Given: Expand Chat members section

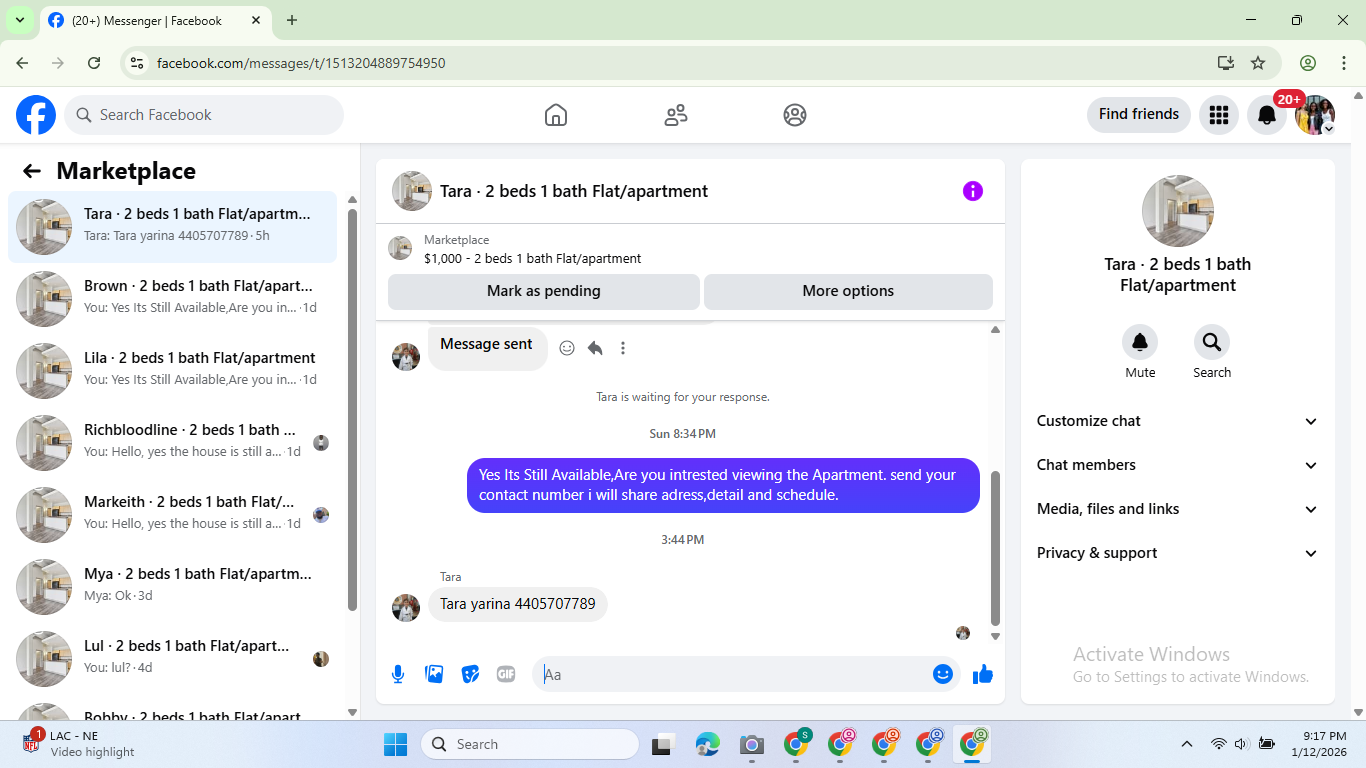Looking at the screenshot, I should (1178, 465).
